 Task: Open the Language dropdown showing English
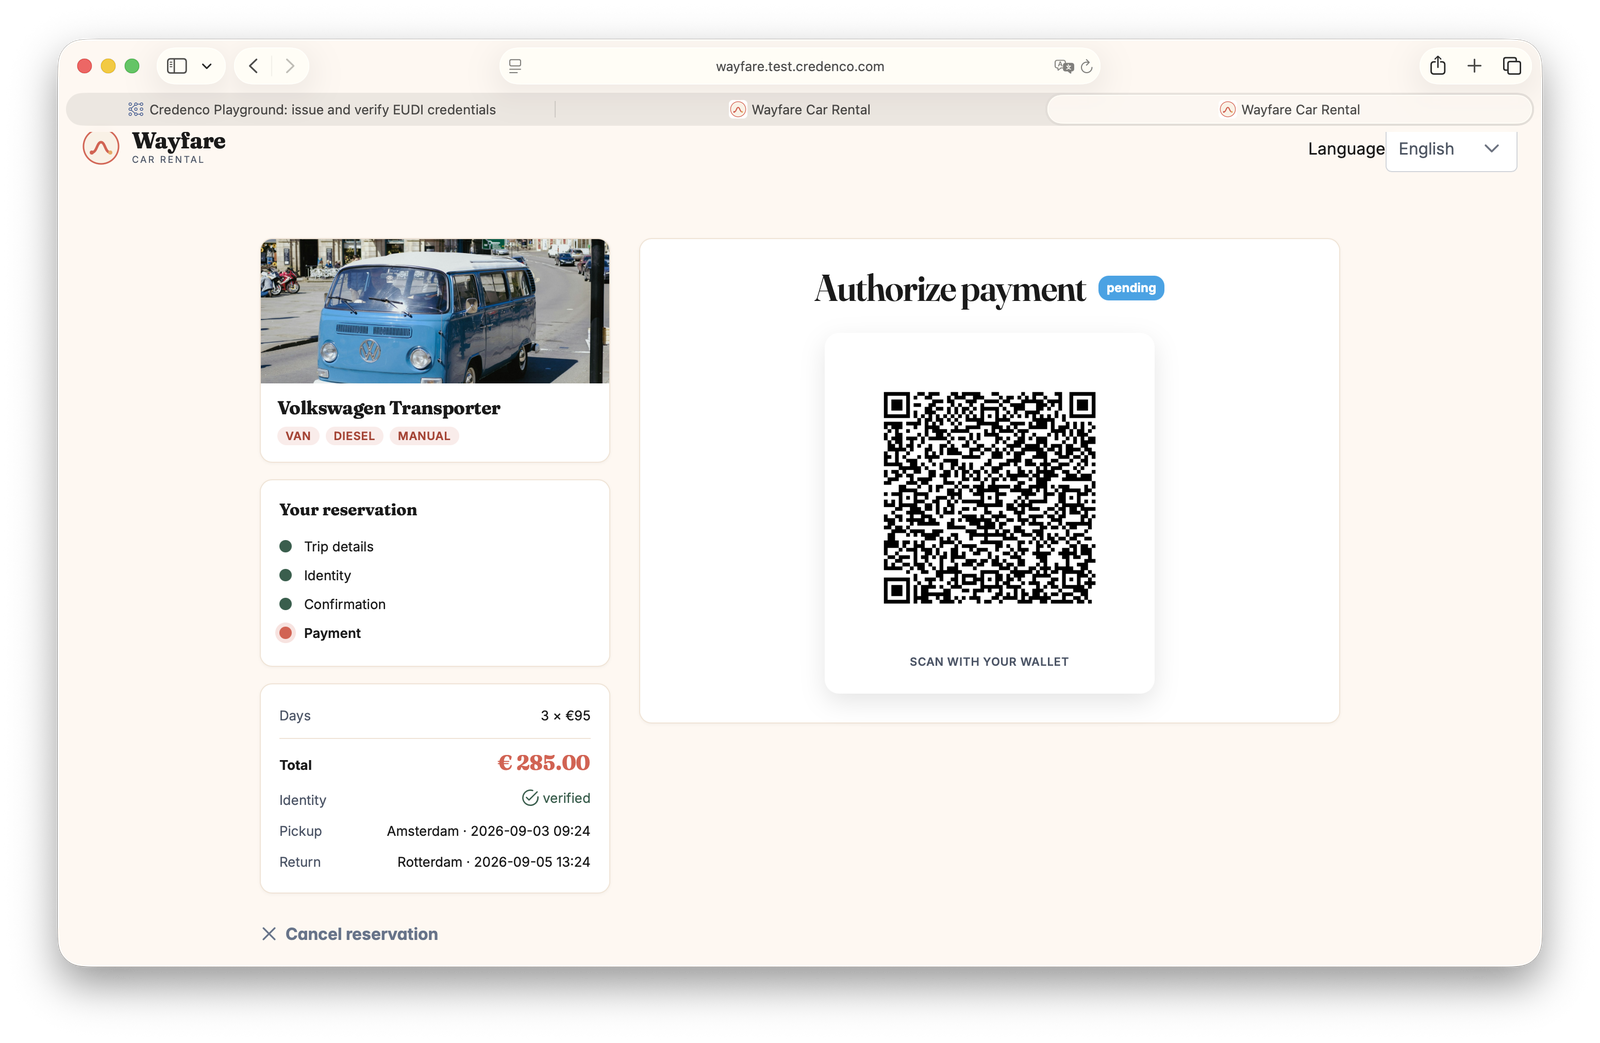click(1451, 149)
